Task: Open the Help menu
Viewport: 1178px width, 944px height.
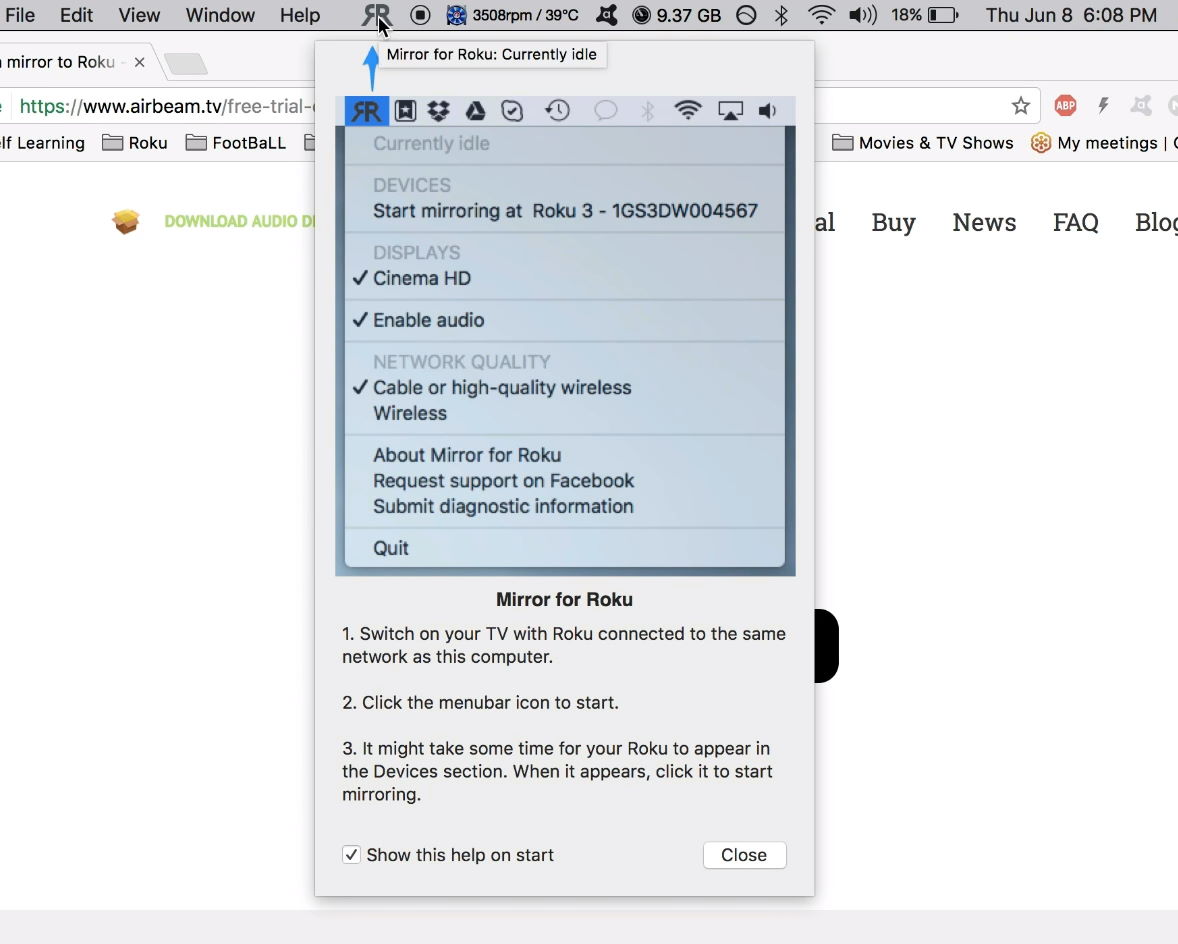Action: (x=300, y=15)
